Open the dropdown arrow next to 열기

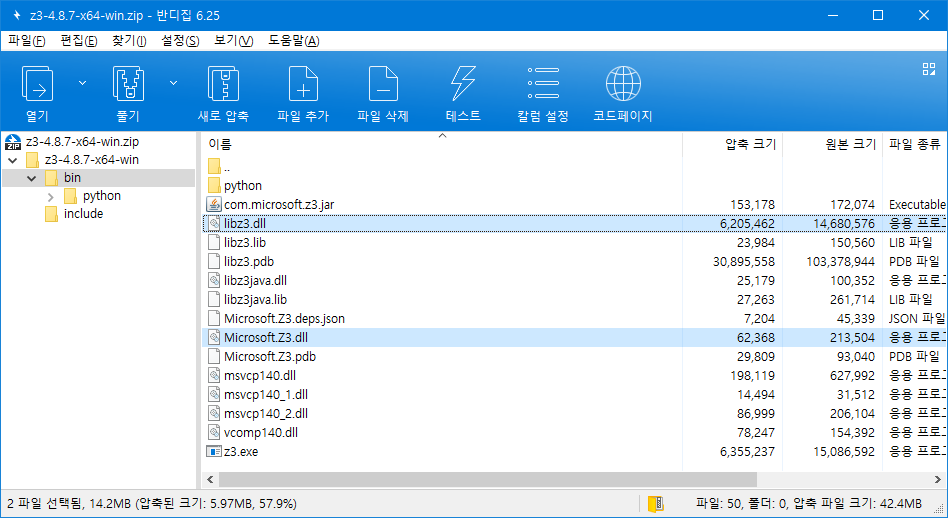coord(82,83)
